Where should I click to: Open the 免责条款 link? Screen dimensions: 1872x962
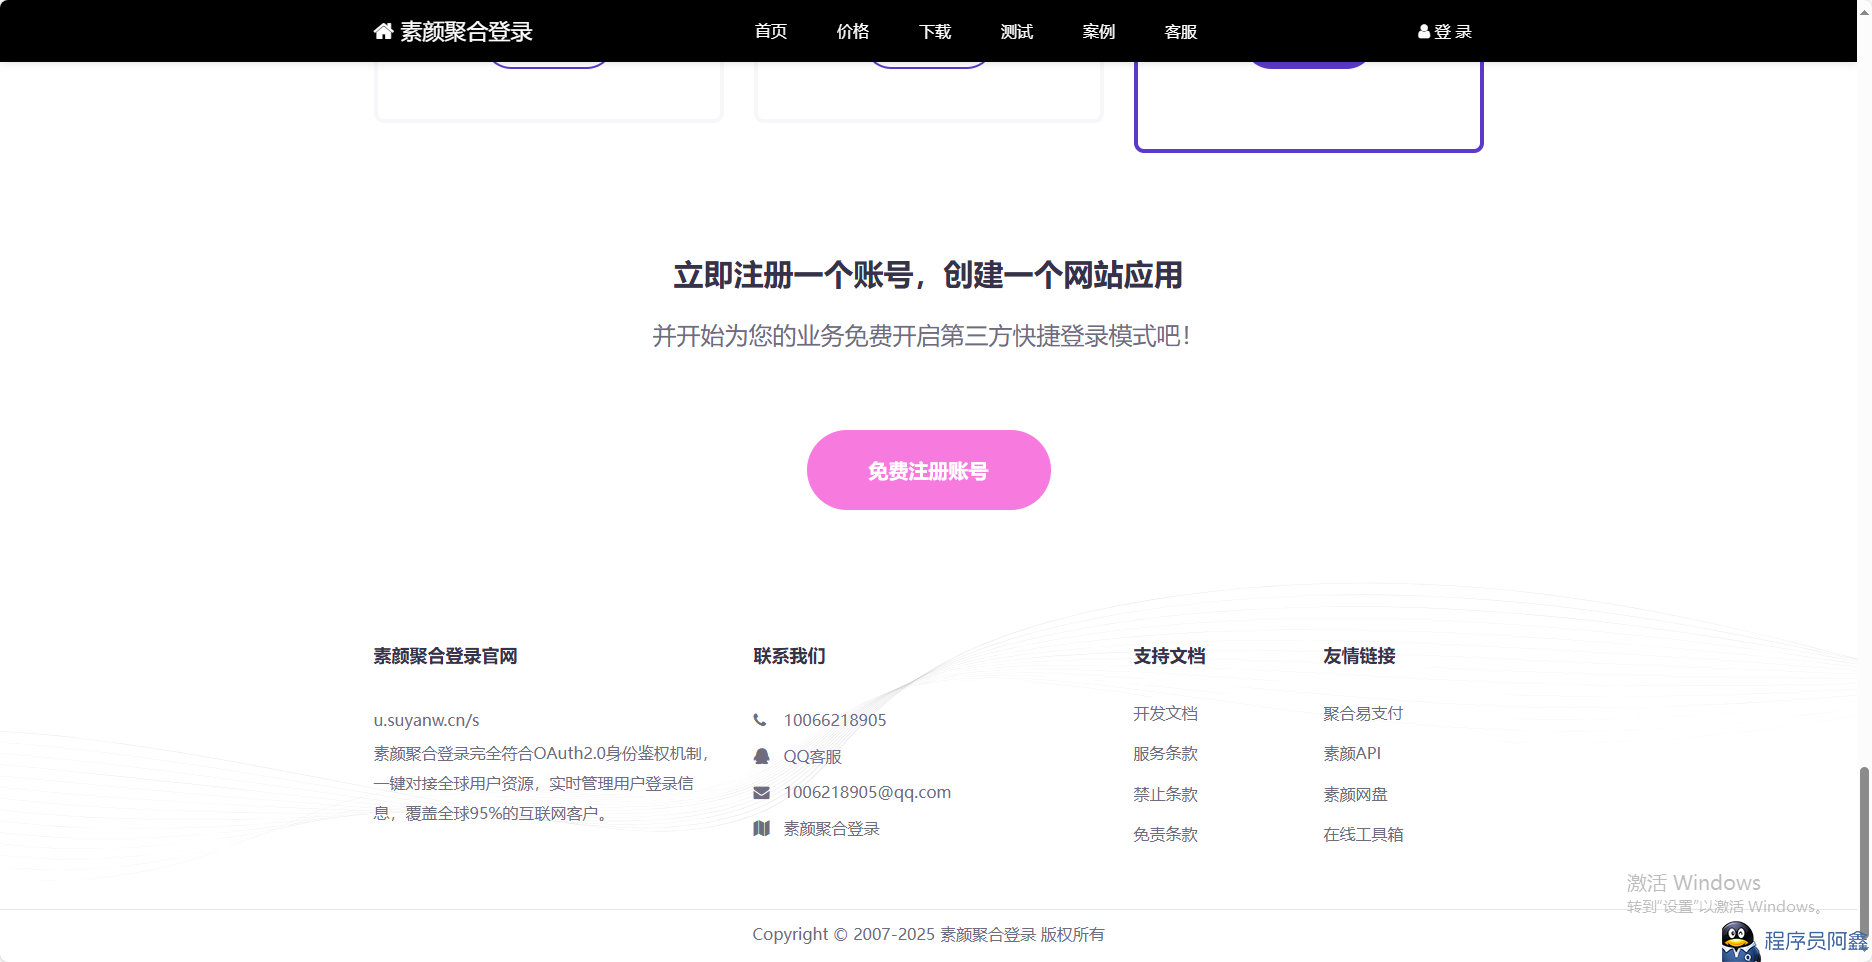[x=1165, y=834]
